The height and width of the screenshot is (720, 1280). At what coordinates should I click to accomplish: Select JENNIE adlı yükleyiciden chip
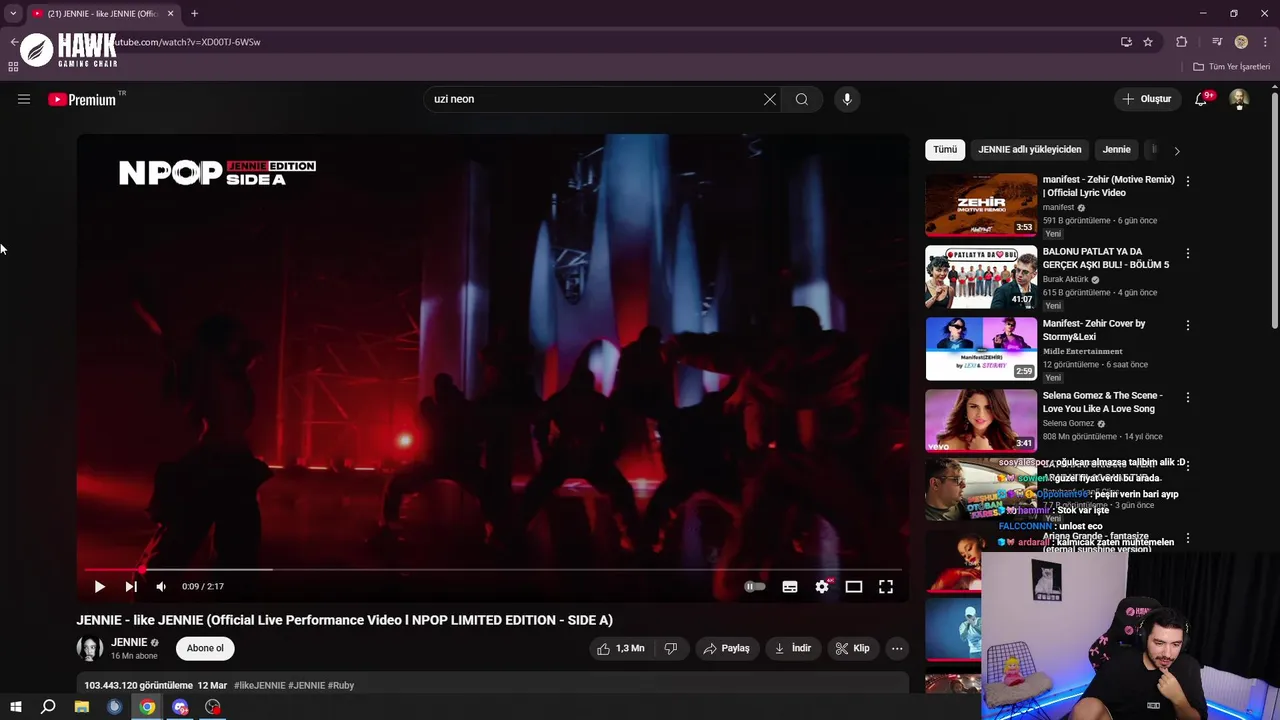(1030, 150)
